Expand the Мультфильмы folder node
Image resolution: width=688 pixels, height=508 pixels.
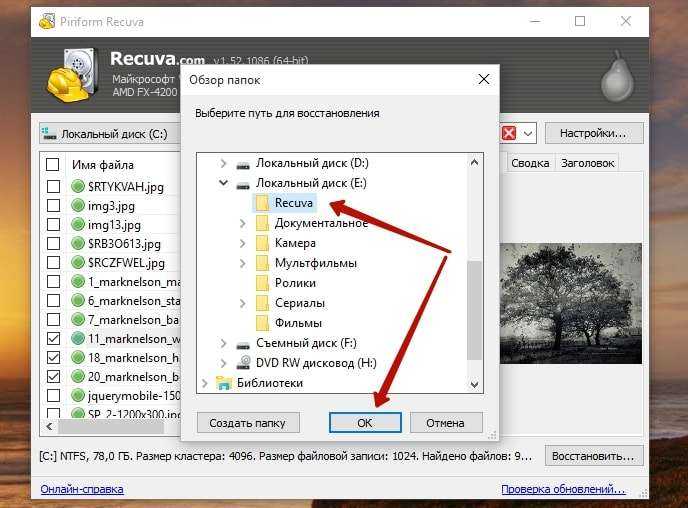pyautogui.click(x=243, y=263)
